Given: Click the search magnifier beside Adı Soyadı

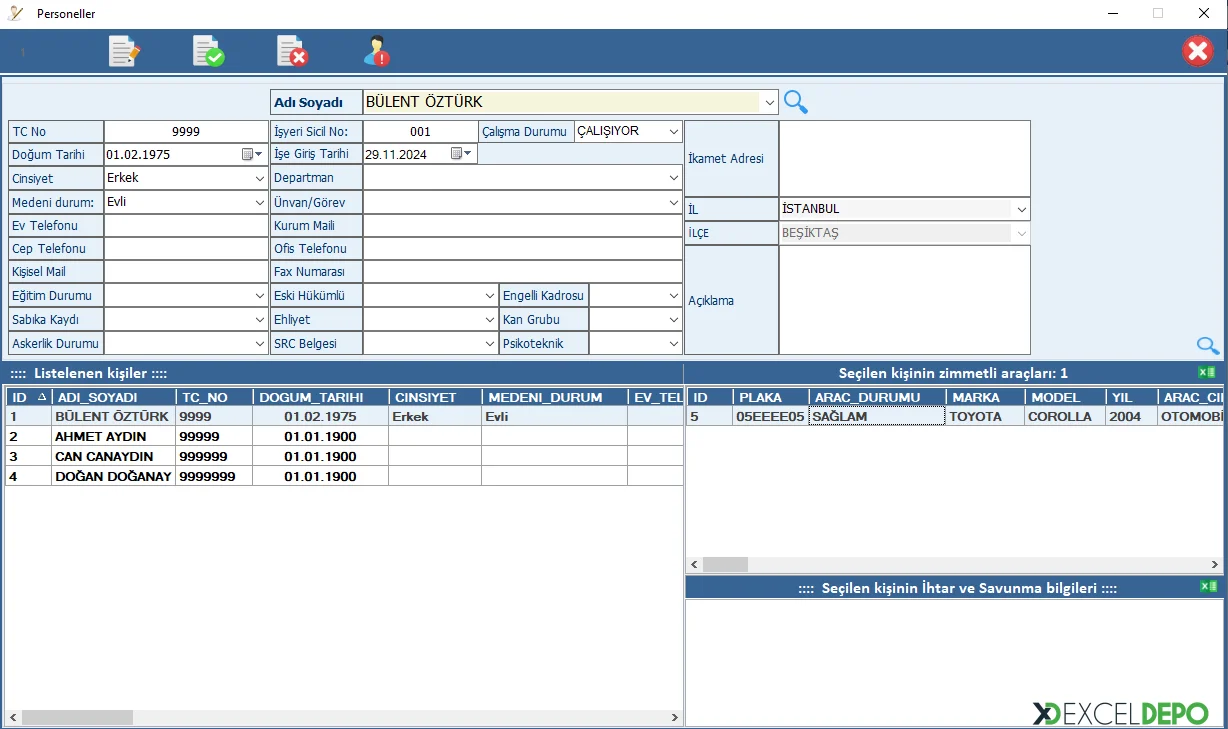Looking at the screenshot, I should coord(795,101).
